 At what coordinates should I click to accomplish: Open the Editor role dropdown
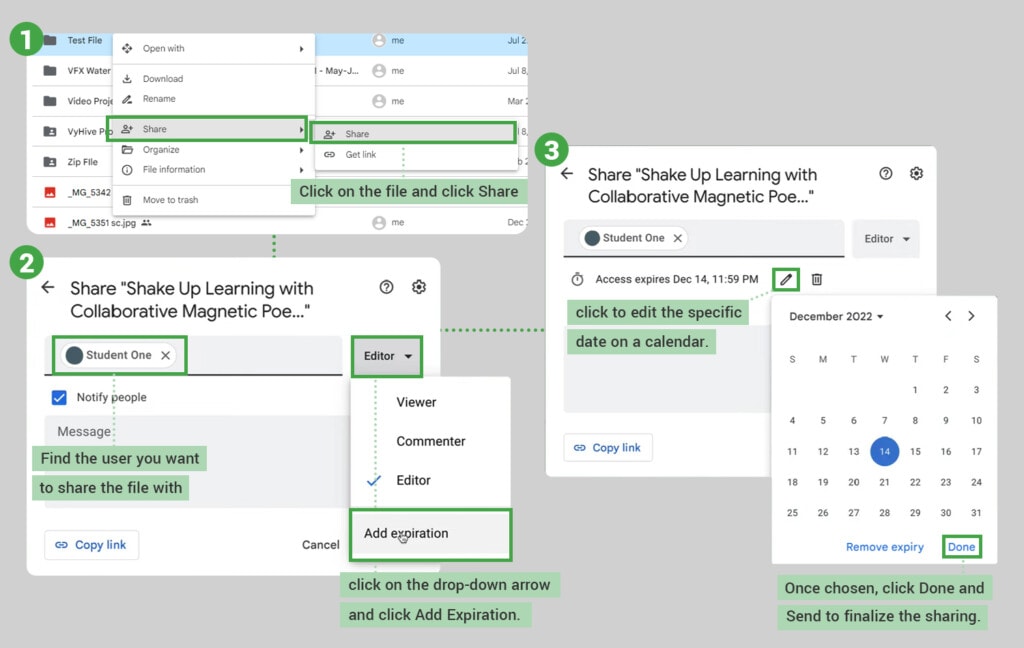click(x=387, y=356)
